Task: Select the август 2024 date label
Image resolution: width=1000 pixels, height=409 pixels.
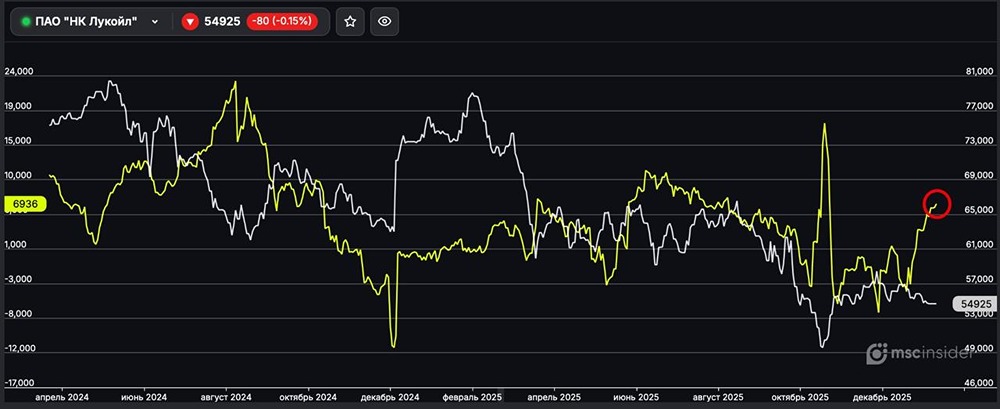Action: pos(228,398)
